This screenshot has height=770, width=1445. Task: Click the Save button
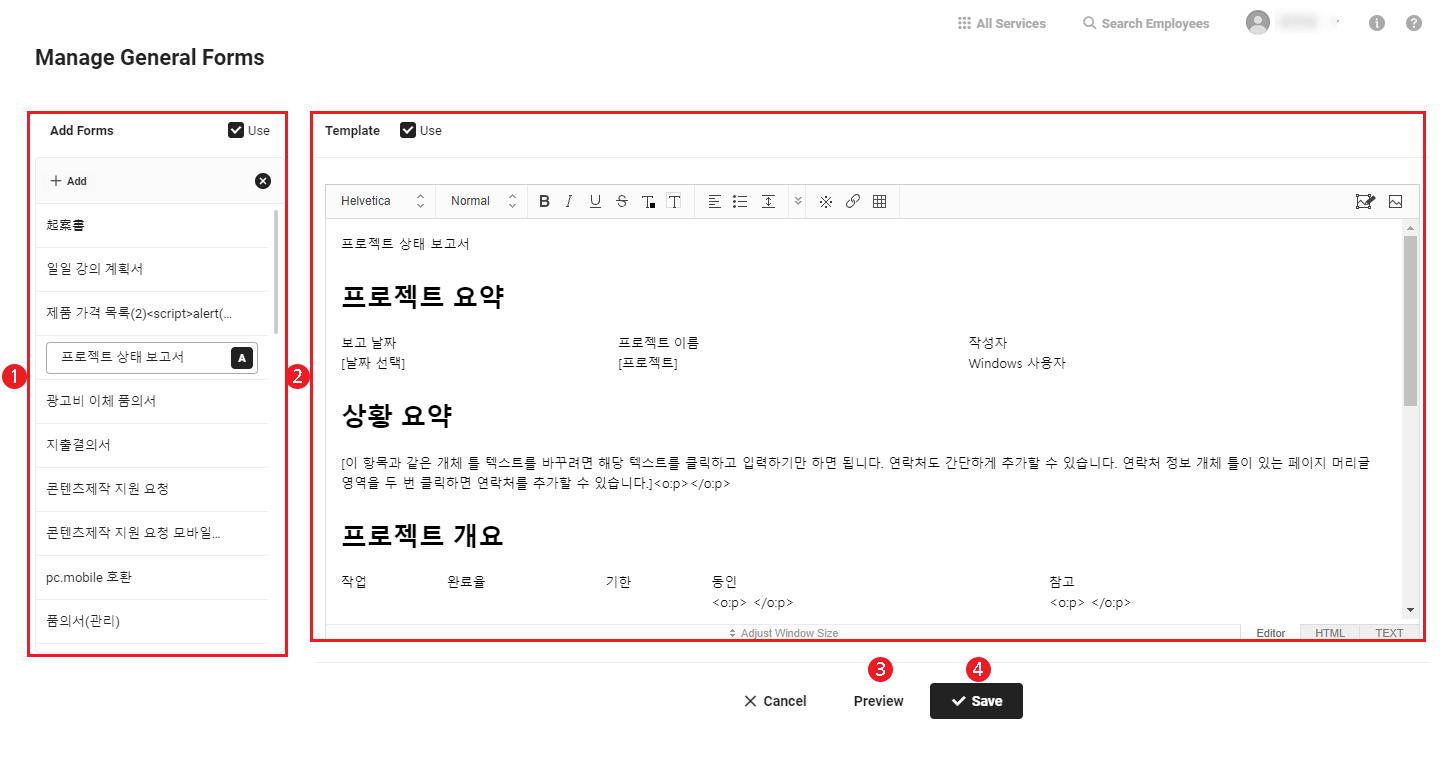[x=976, y=701]
